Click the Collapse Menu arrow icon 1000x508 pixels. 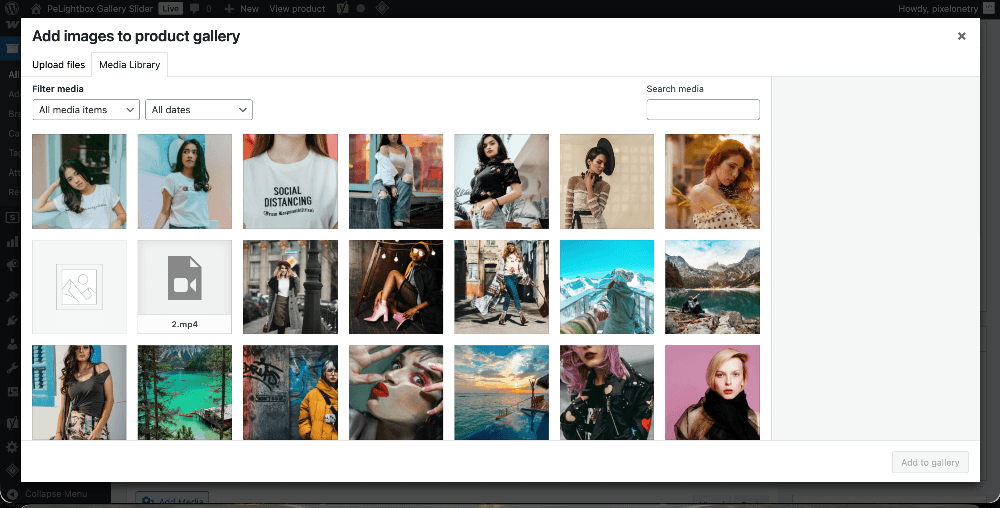click(12, 493)
